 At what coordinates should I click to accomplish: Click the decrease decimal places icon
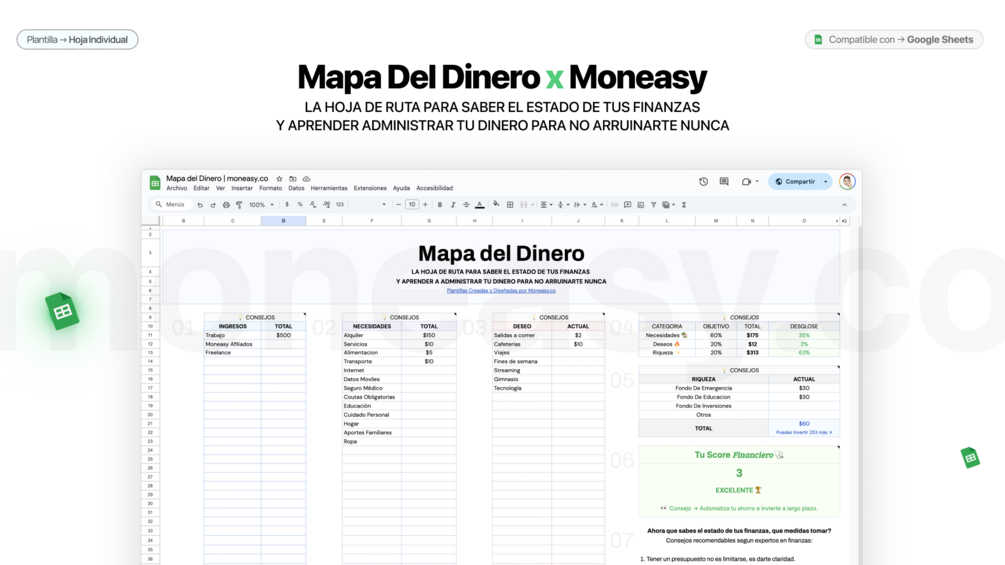click(313, 205)
